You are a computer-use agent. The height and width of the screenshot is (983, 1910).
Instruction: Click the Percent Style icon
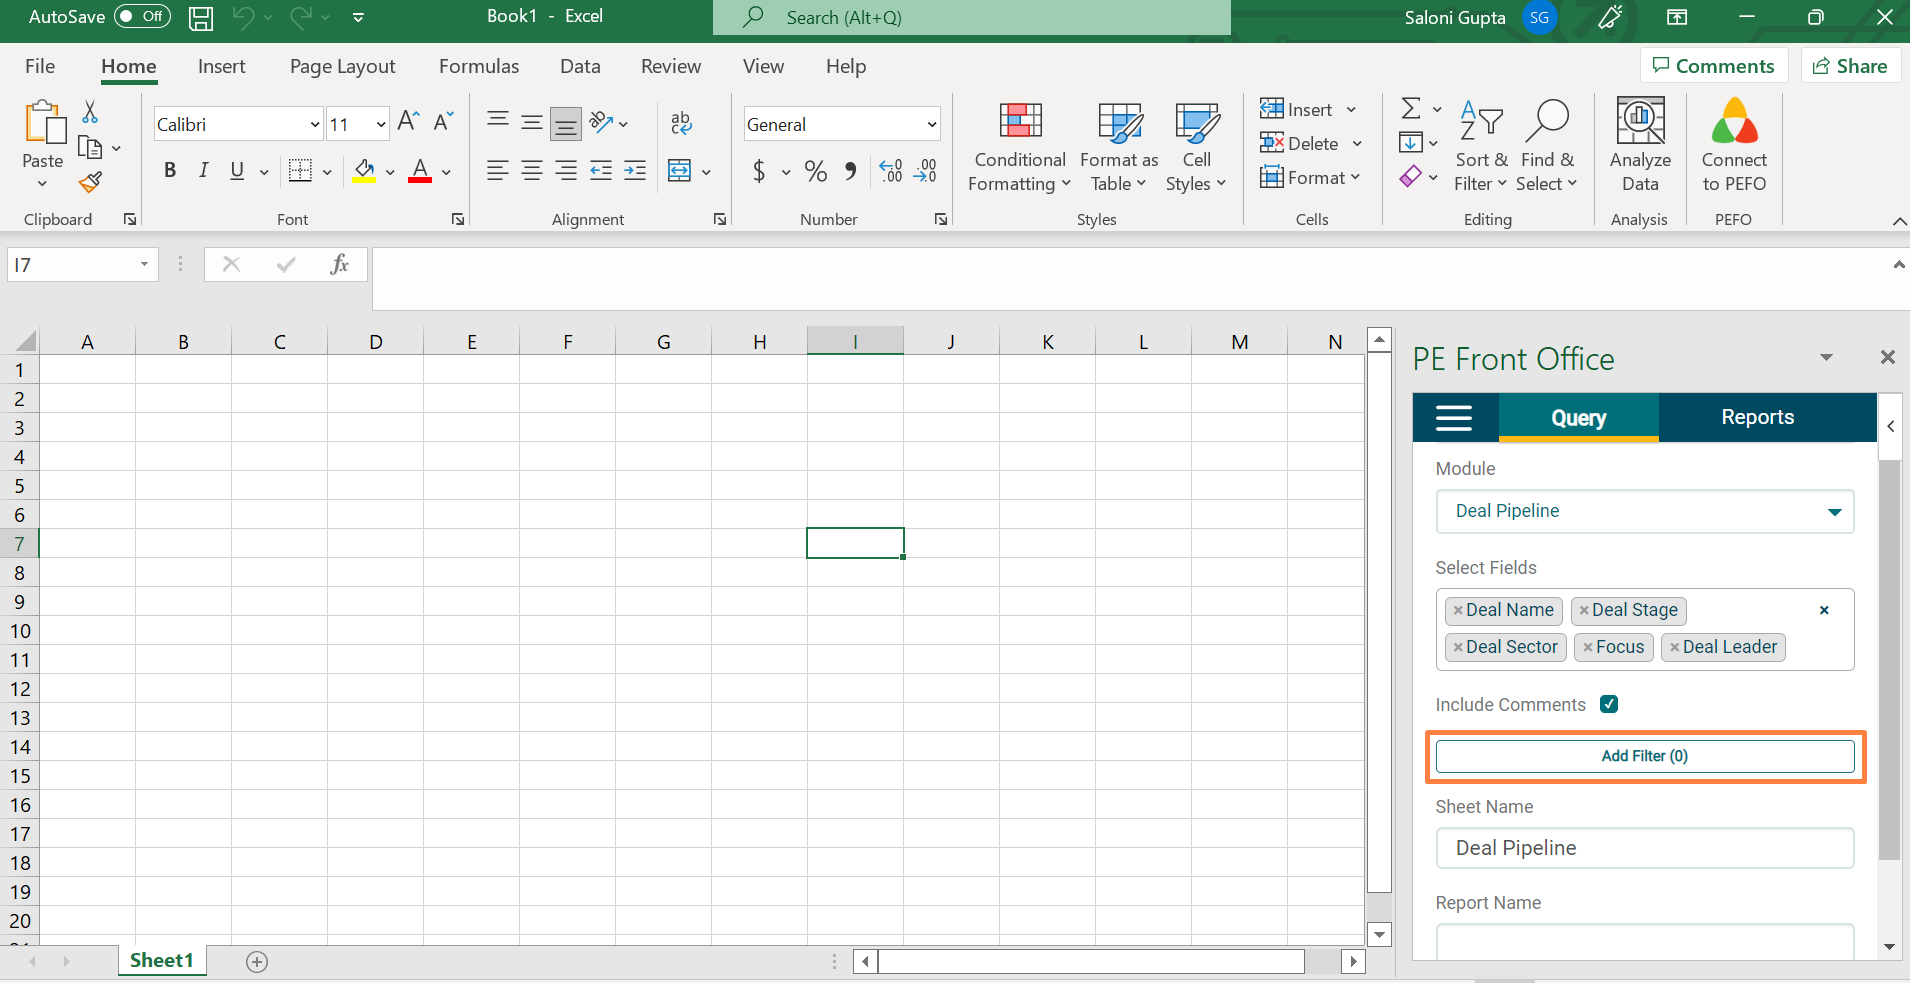click(816, 171)
